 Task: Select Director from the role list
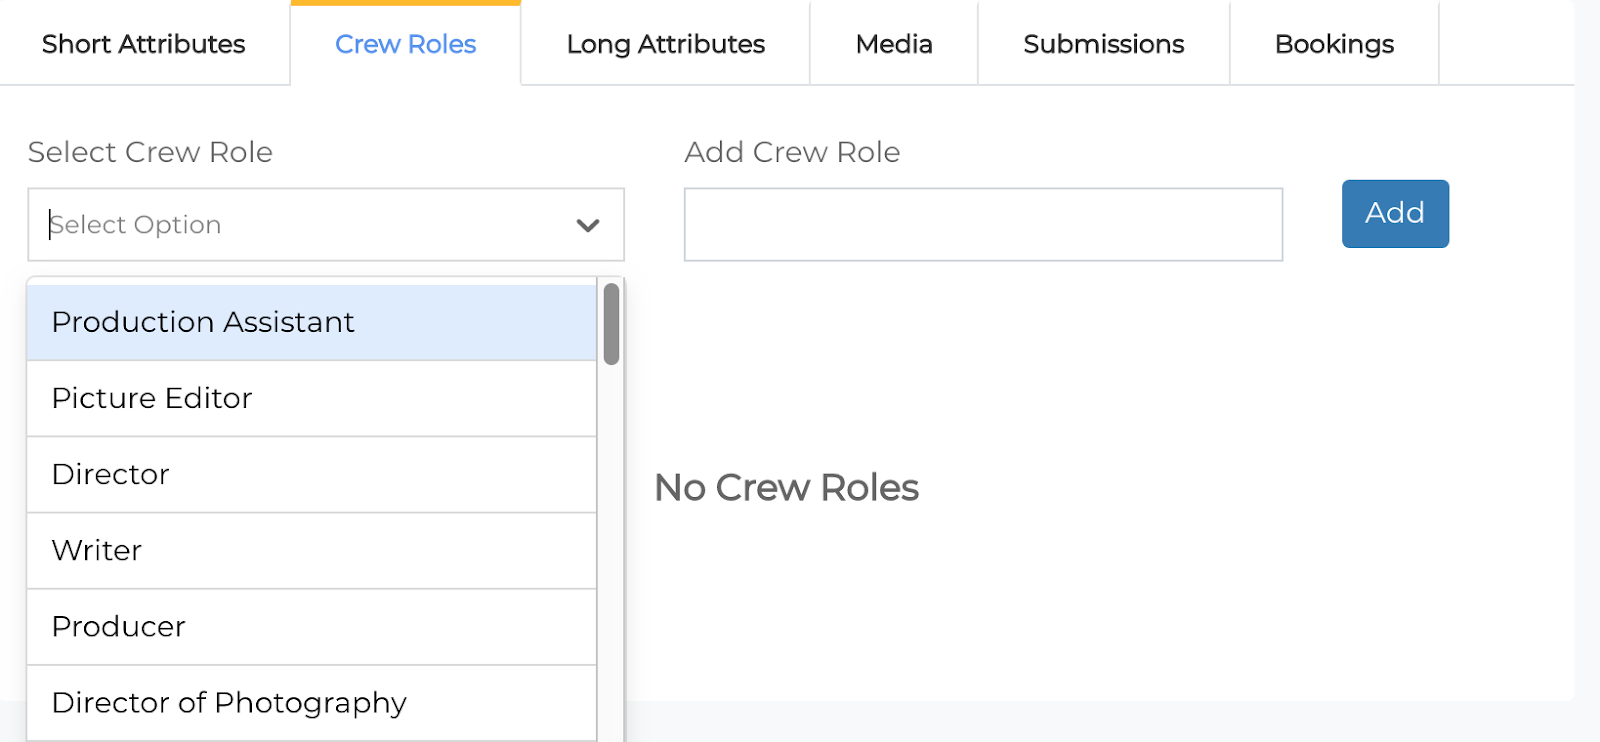111,474
